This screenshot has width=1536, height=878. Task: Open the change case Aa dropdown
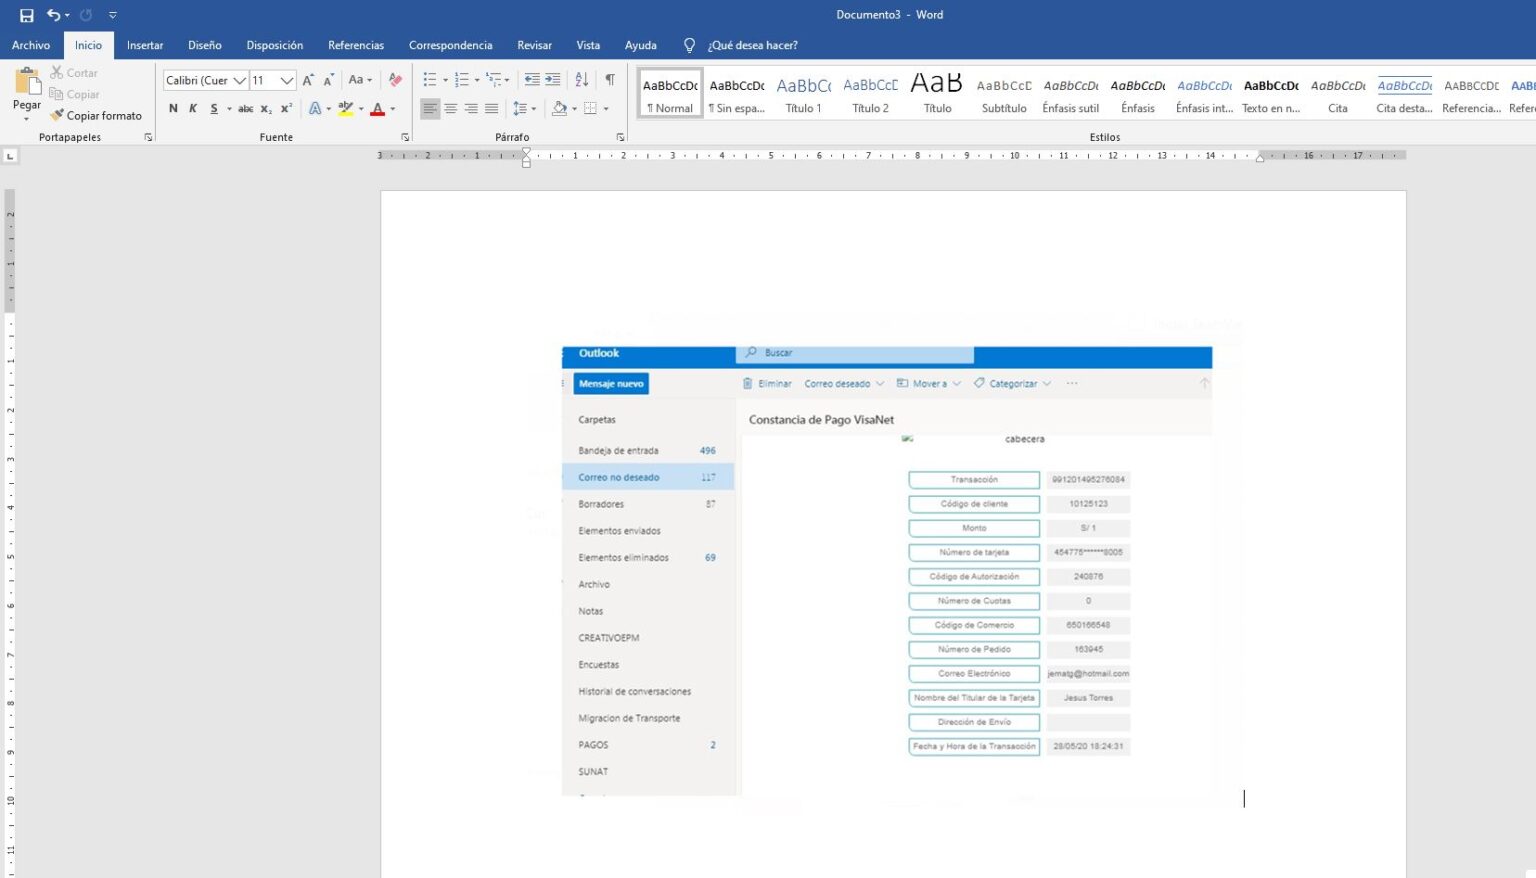coord(360,80)
